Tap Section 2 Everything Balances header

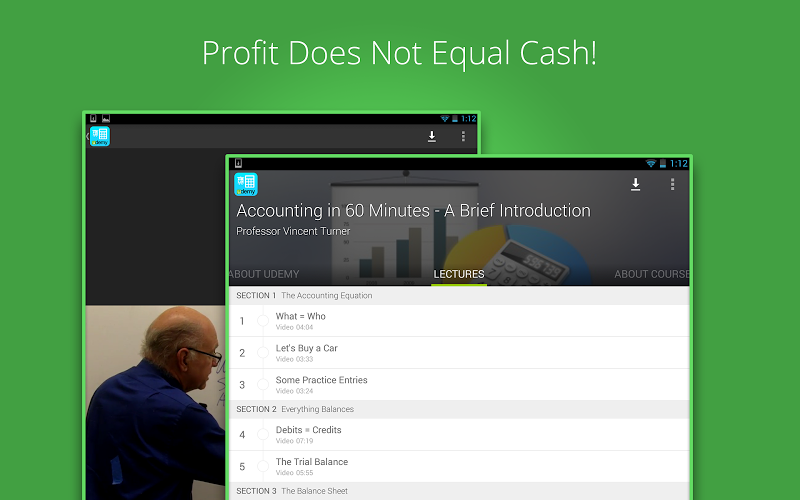459,409
